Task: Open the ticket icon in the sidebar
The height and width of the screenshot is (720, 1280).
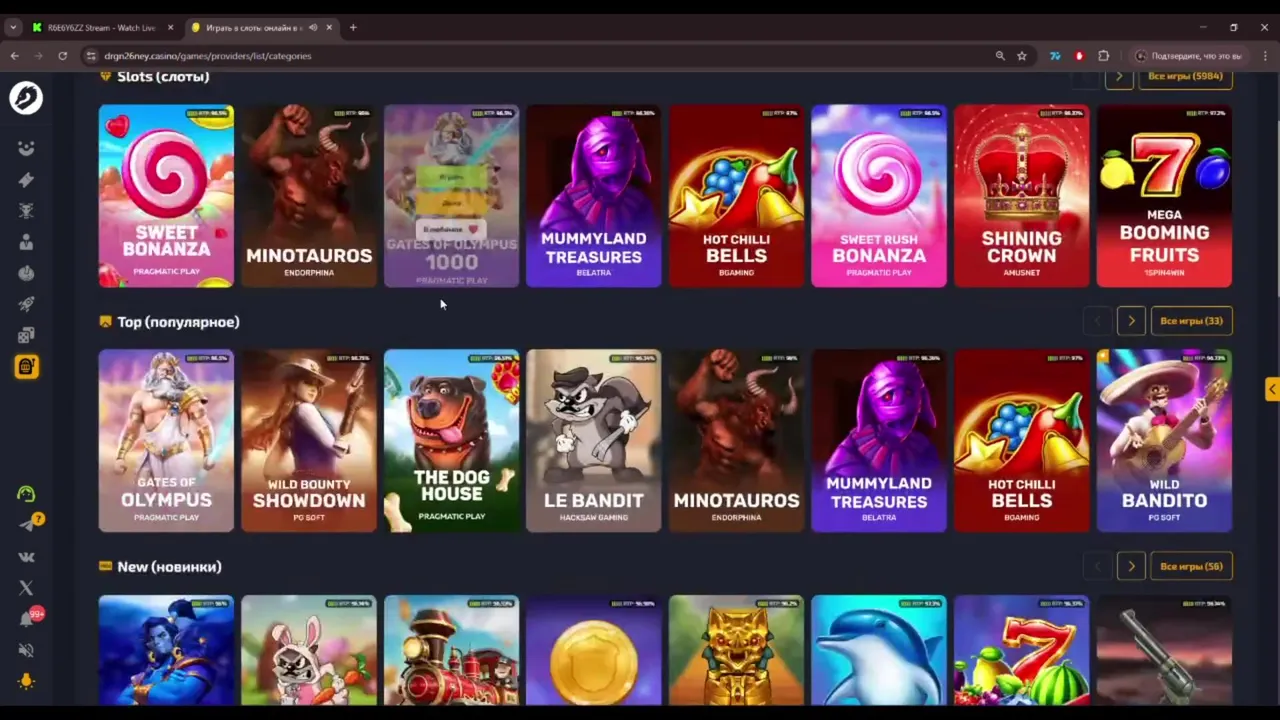Action: pos(26,180)
